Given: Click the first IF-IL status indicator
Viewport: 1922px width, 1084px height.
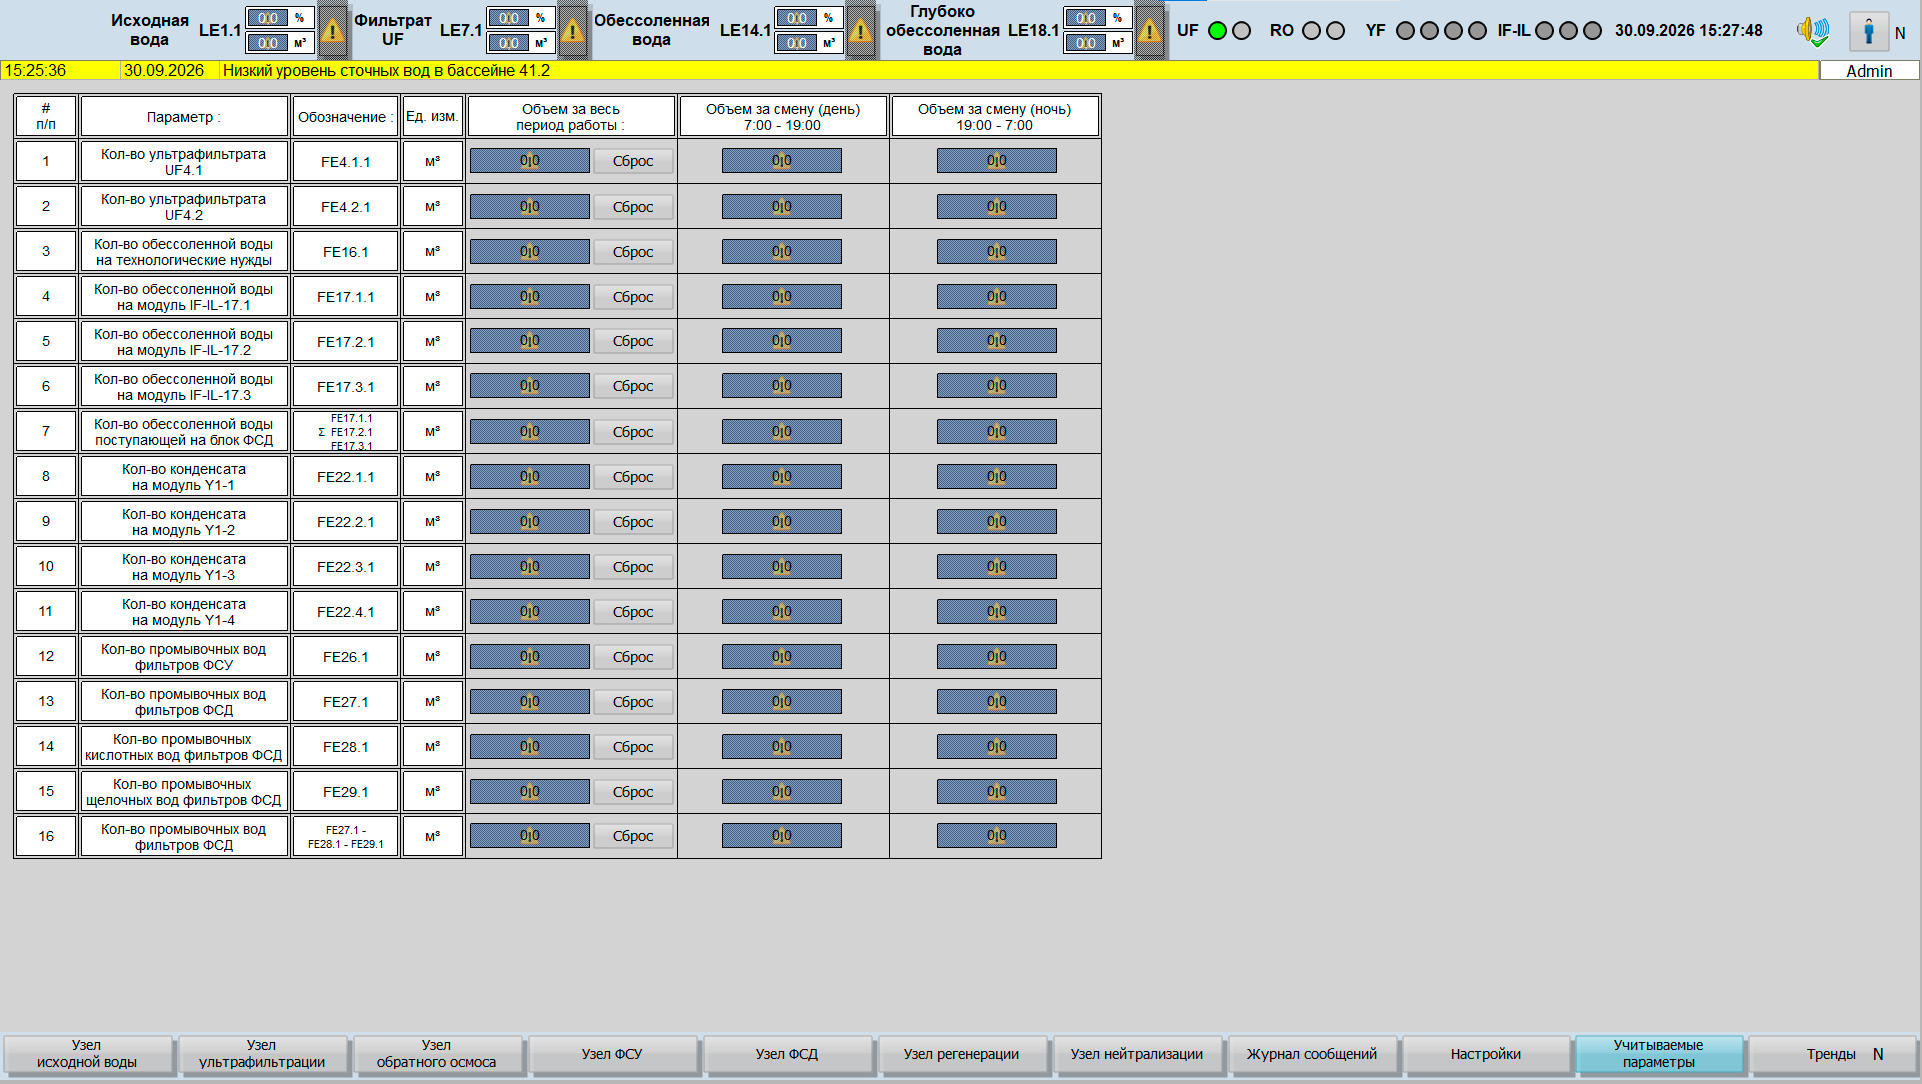Looking at the screenshot, I should (x=1544, y=31).
